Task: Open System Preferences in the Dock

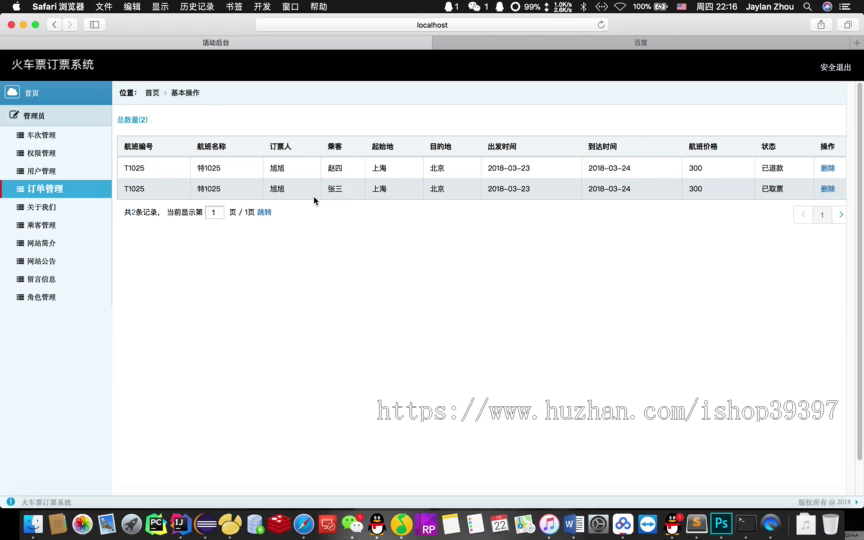Action: coord(598,524)
